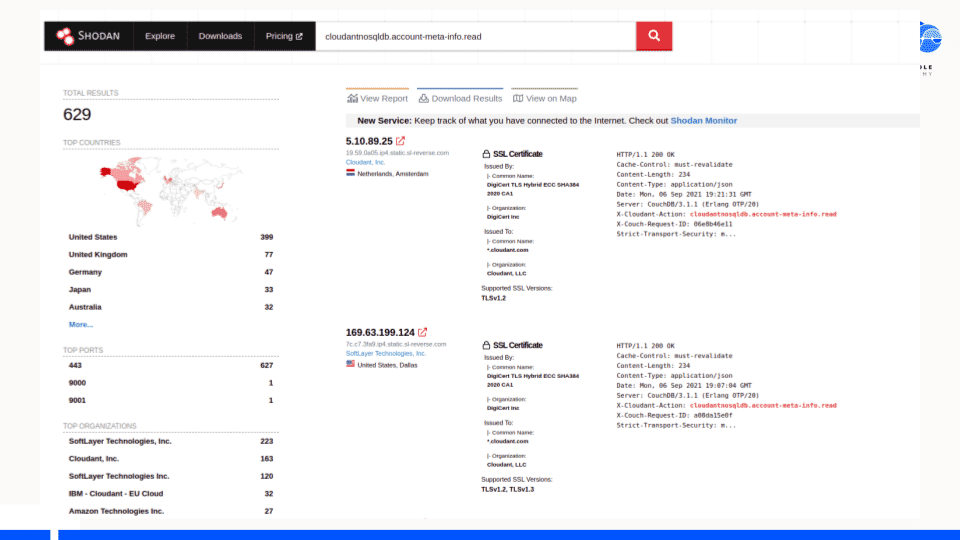Image resolution: width=960 pixels, height=540 pixels.
Task: Click the Cloudant, Inc. organization link
Action: (x=366, y=162)
